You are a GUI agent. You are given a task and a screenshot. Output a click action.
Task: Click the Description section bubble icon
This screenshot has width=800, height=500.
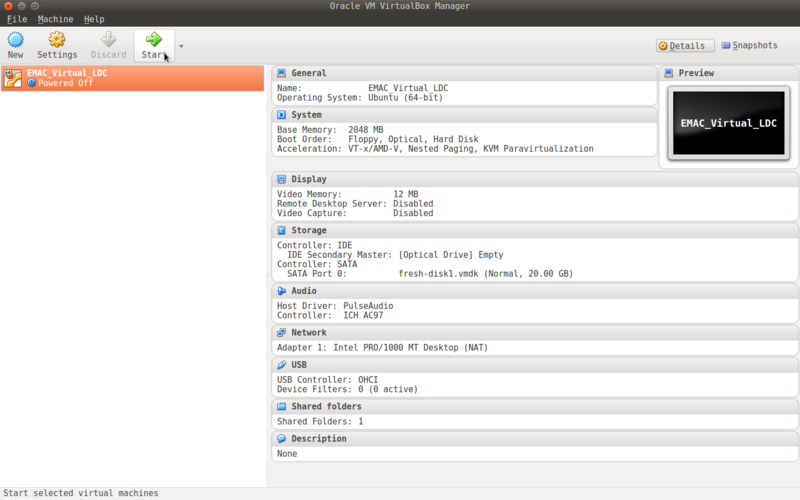281,439
